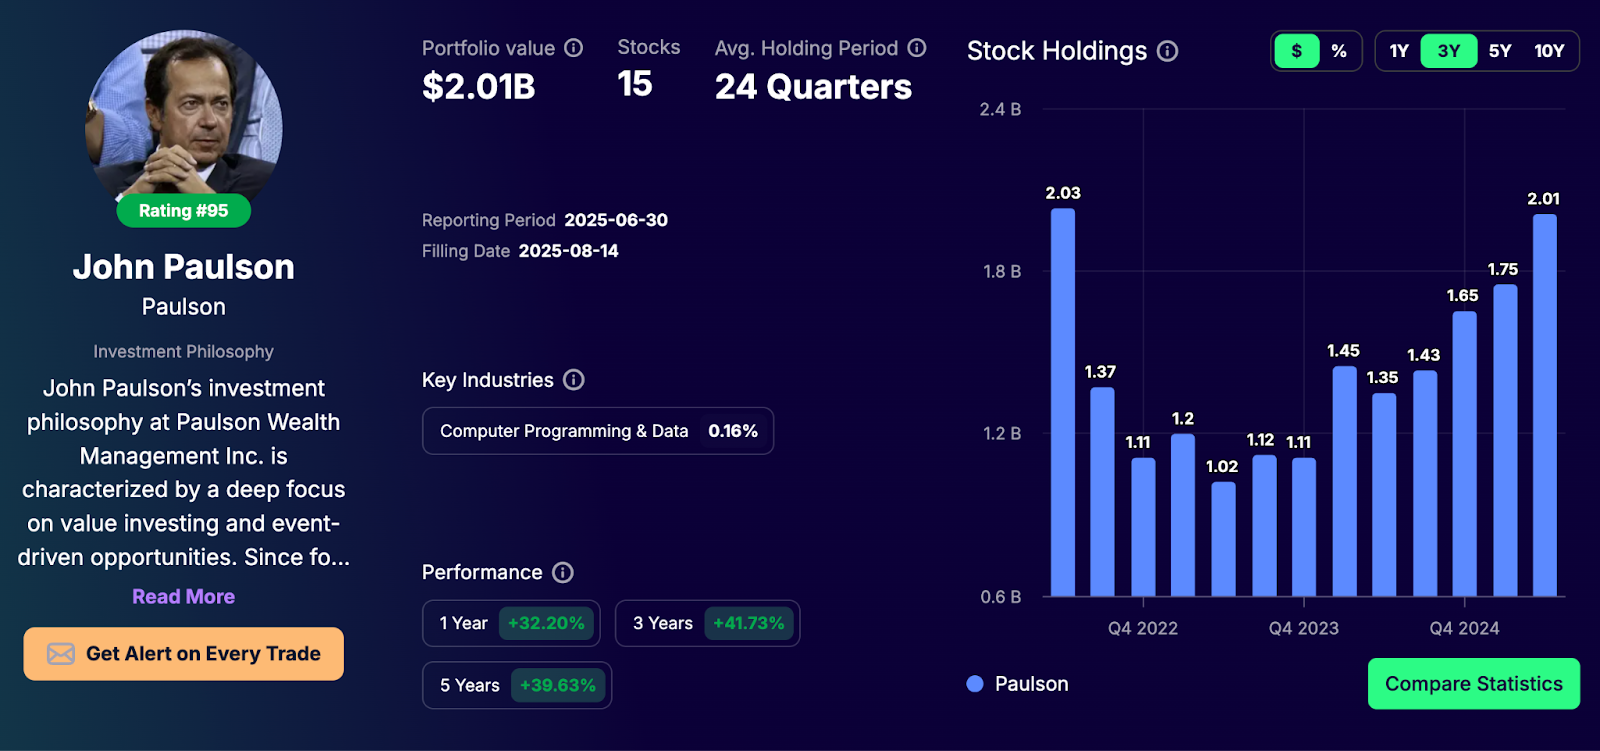
Task: Click the Avg. Holding Period info icon
Action: coord(917,48)
